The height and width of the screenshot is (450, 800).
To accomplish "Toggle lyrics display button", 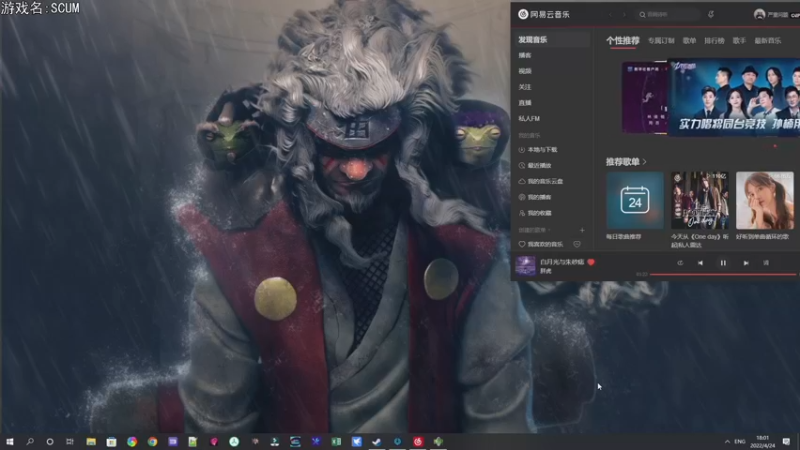I will pos(766,263).
